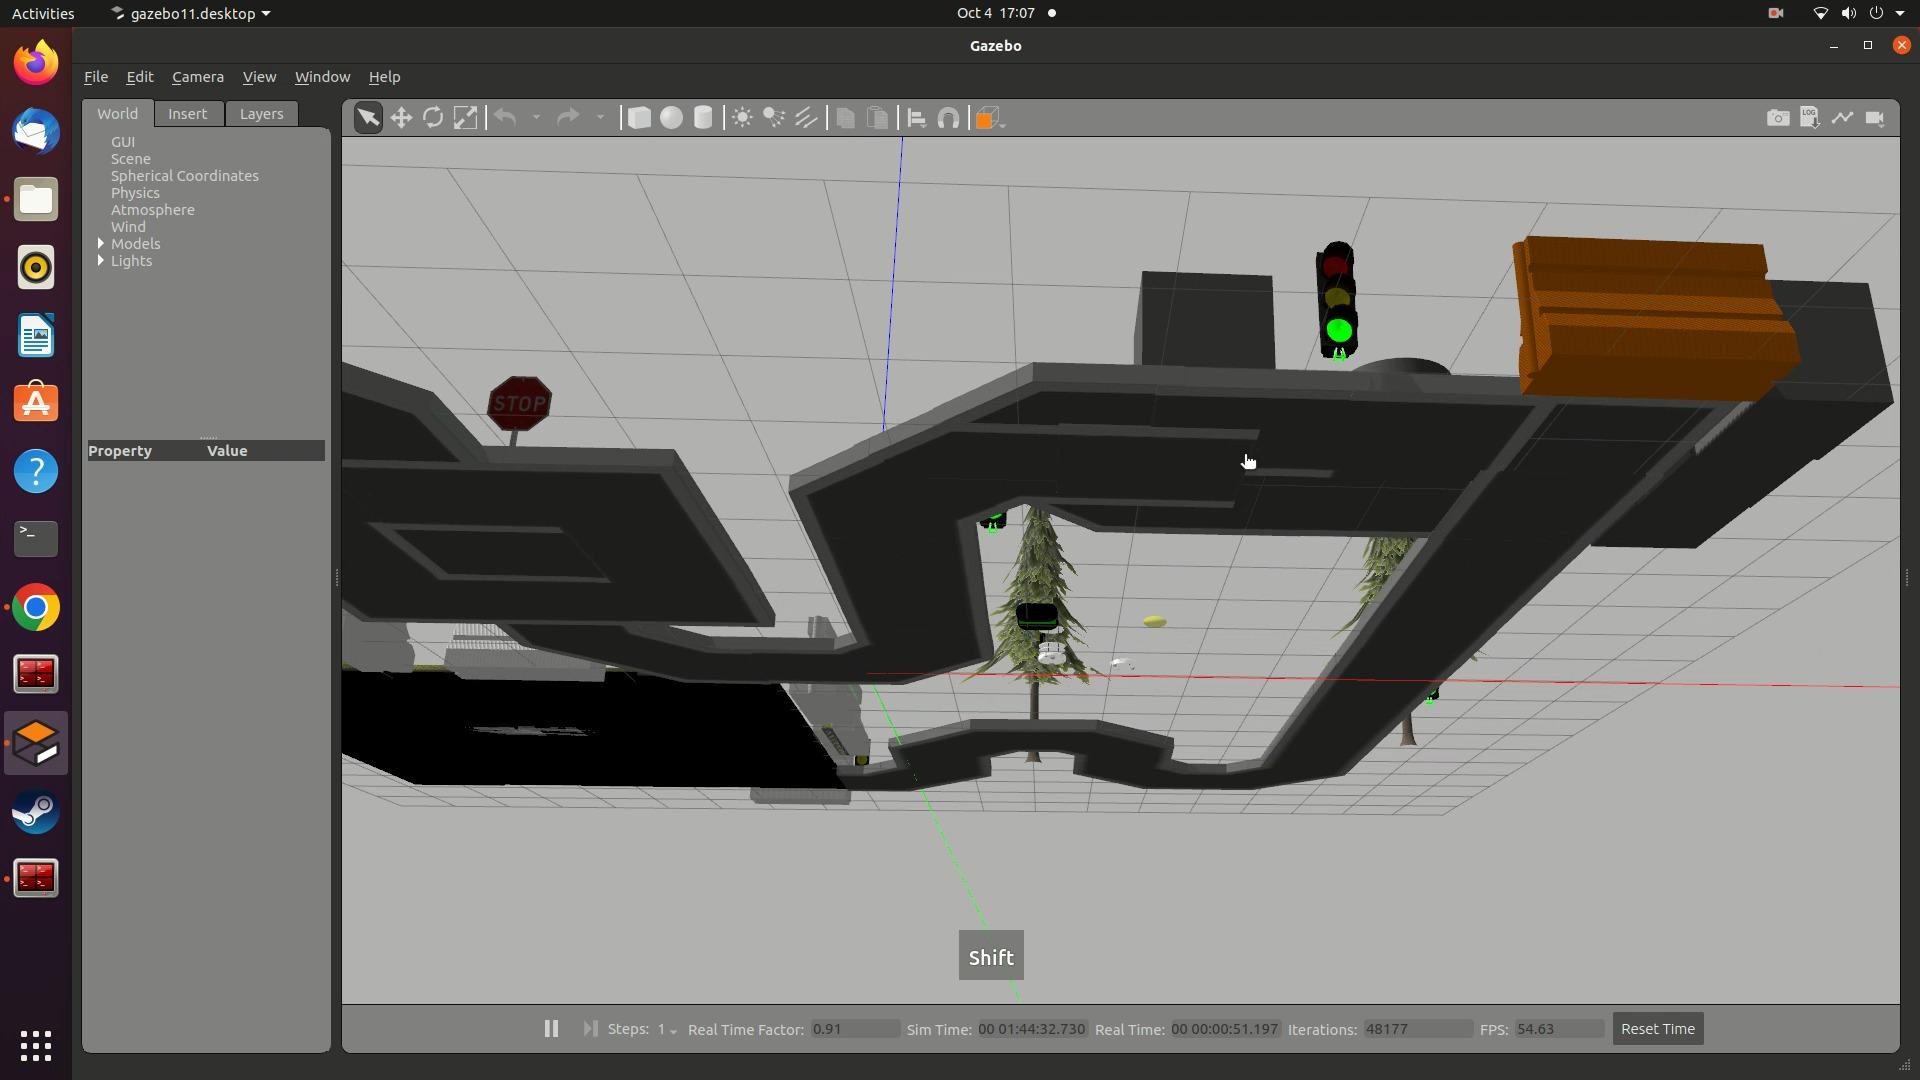Open the data logger icon
This screenshot has width=1920, height=1080.
[1810, 118]
